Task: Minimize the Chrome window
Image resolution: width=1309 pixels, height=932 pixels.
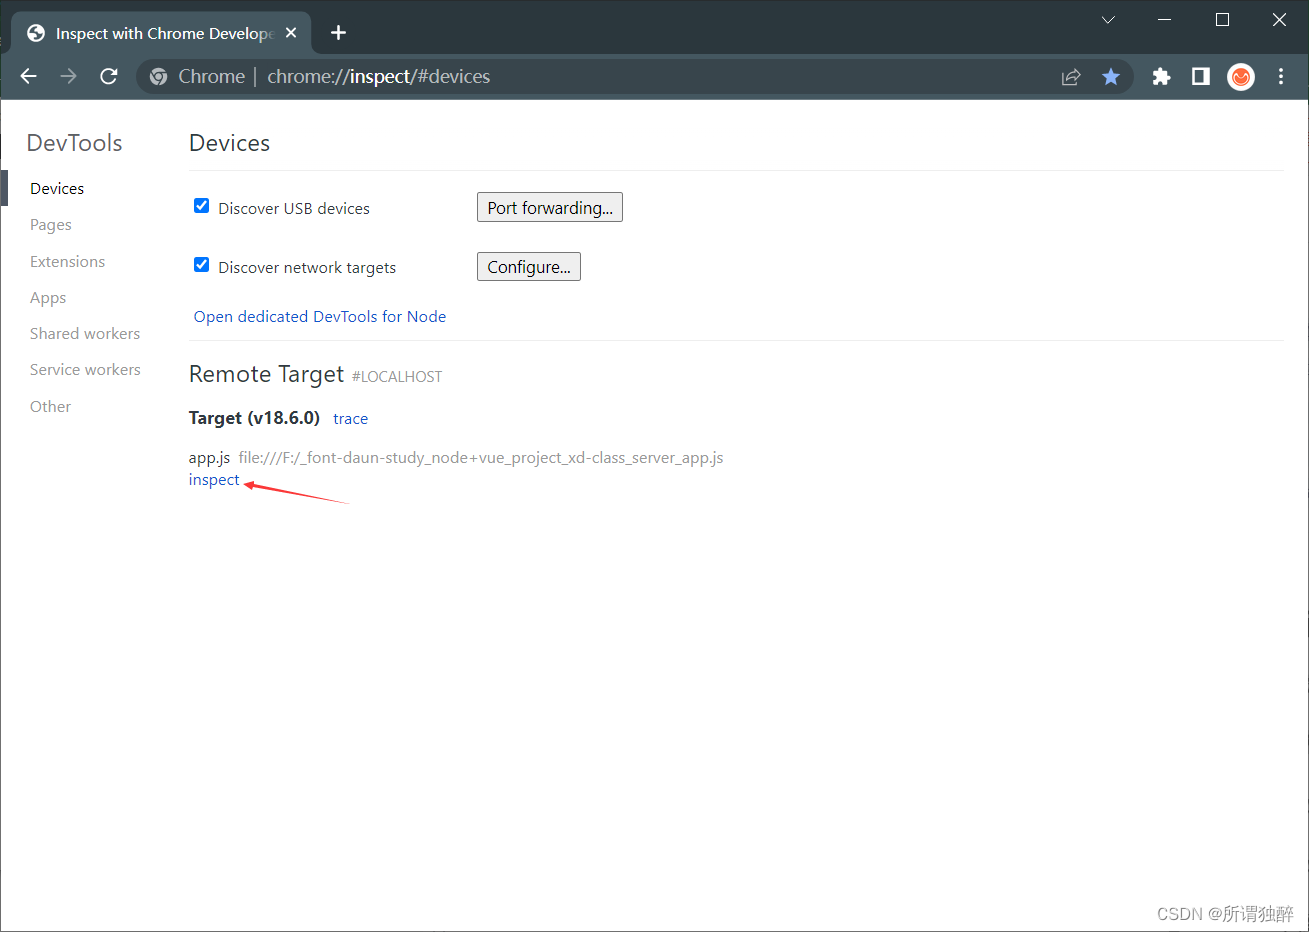Action: click(1165, 20)
